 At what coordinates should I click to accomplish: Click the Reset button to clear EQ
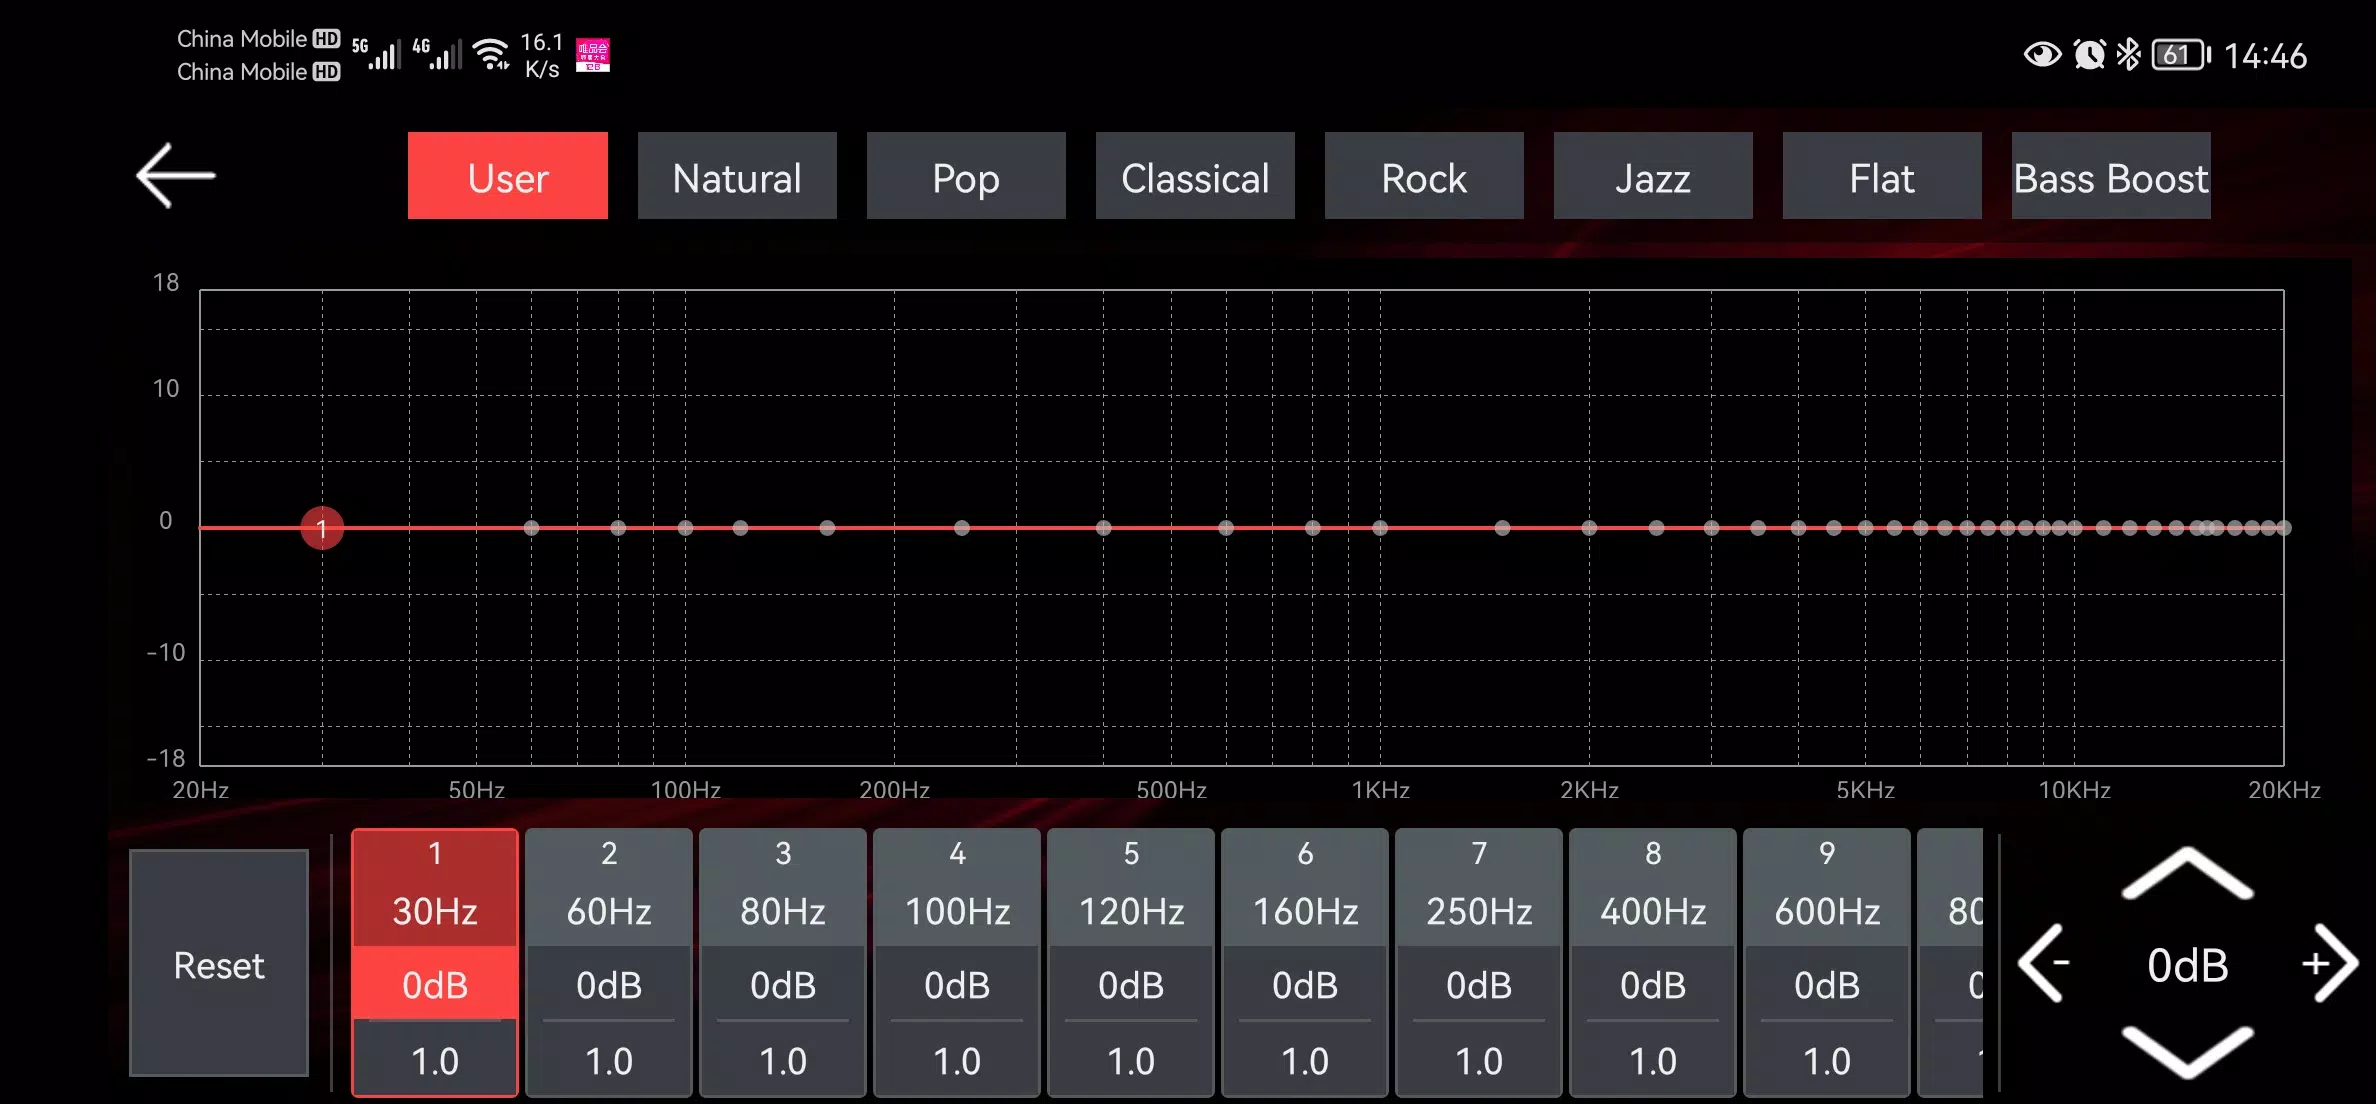[x=218, y=965]
